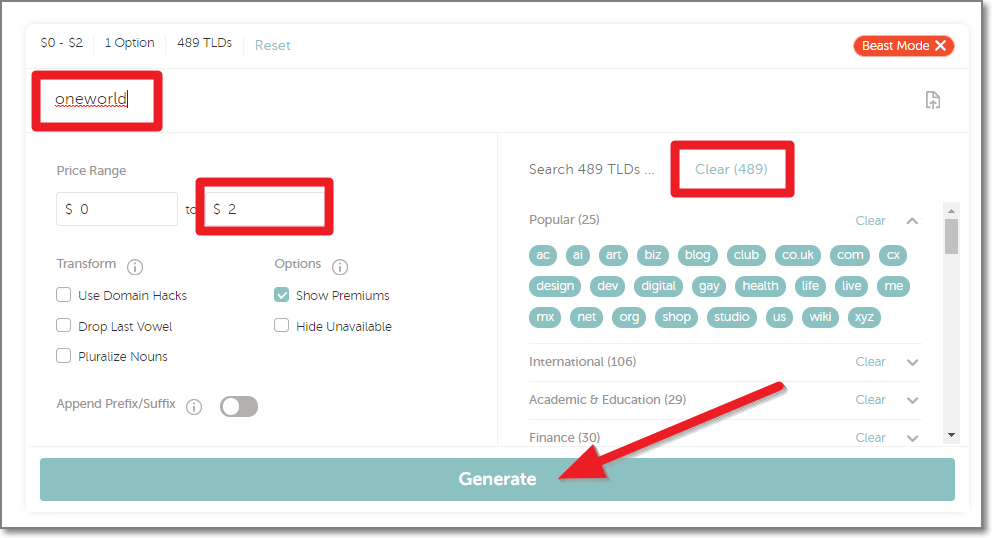The height and width of the screenshot is (538, 992).
Task: Click the import file icon
Action: [x=933, y=100]
